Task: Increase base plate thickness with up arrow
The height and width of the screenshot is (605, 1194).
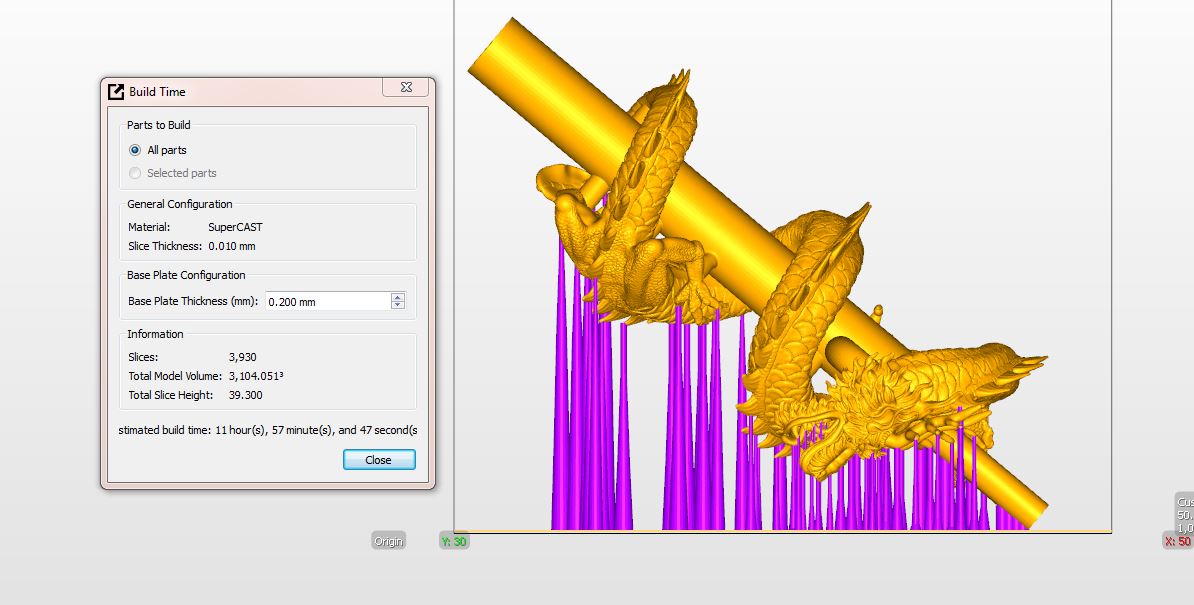Action: click(398, 297)
